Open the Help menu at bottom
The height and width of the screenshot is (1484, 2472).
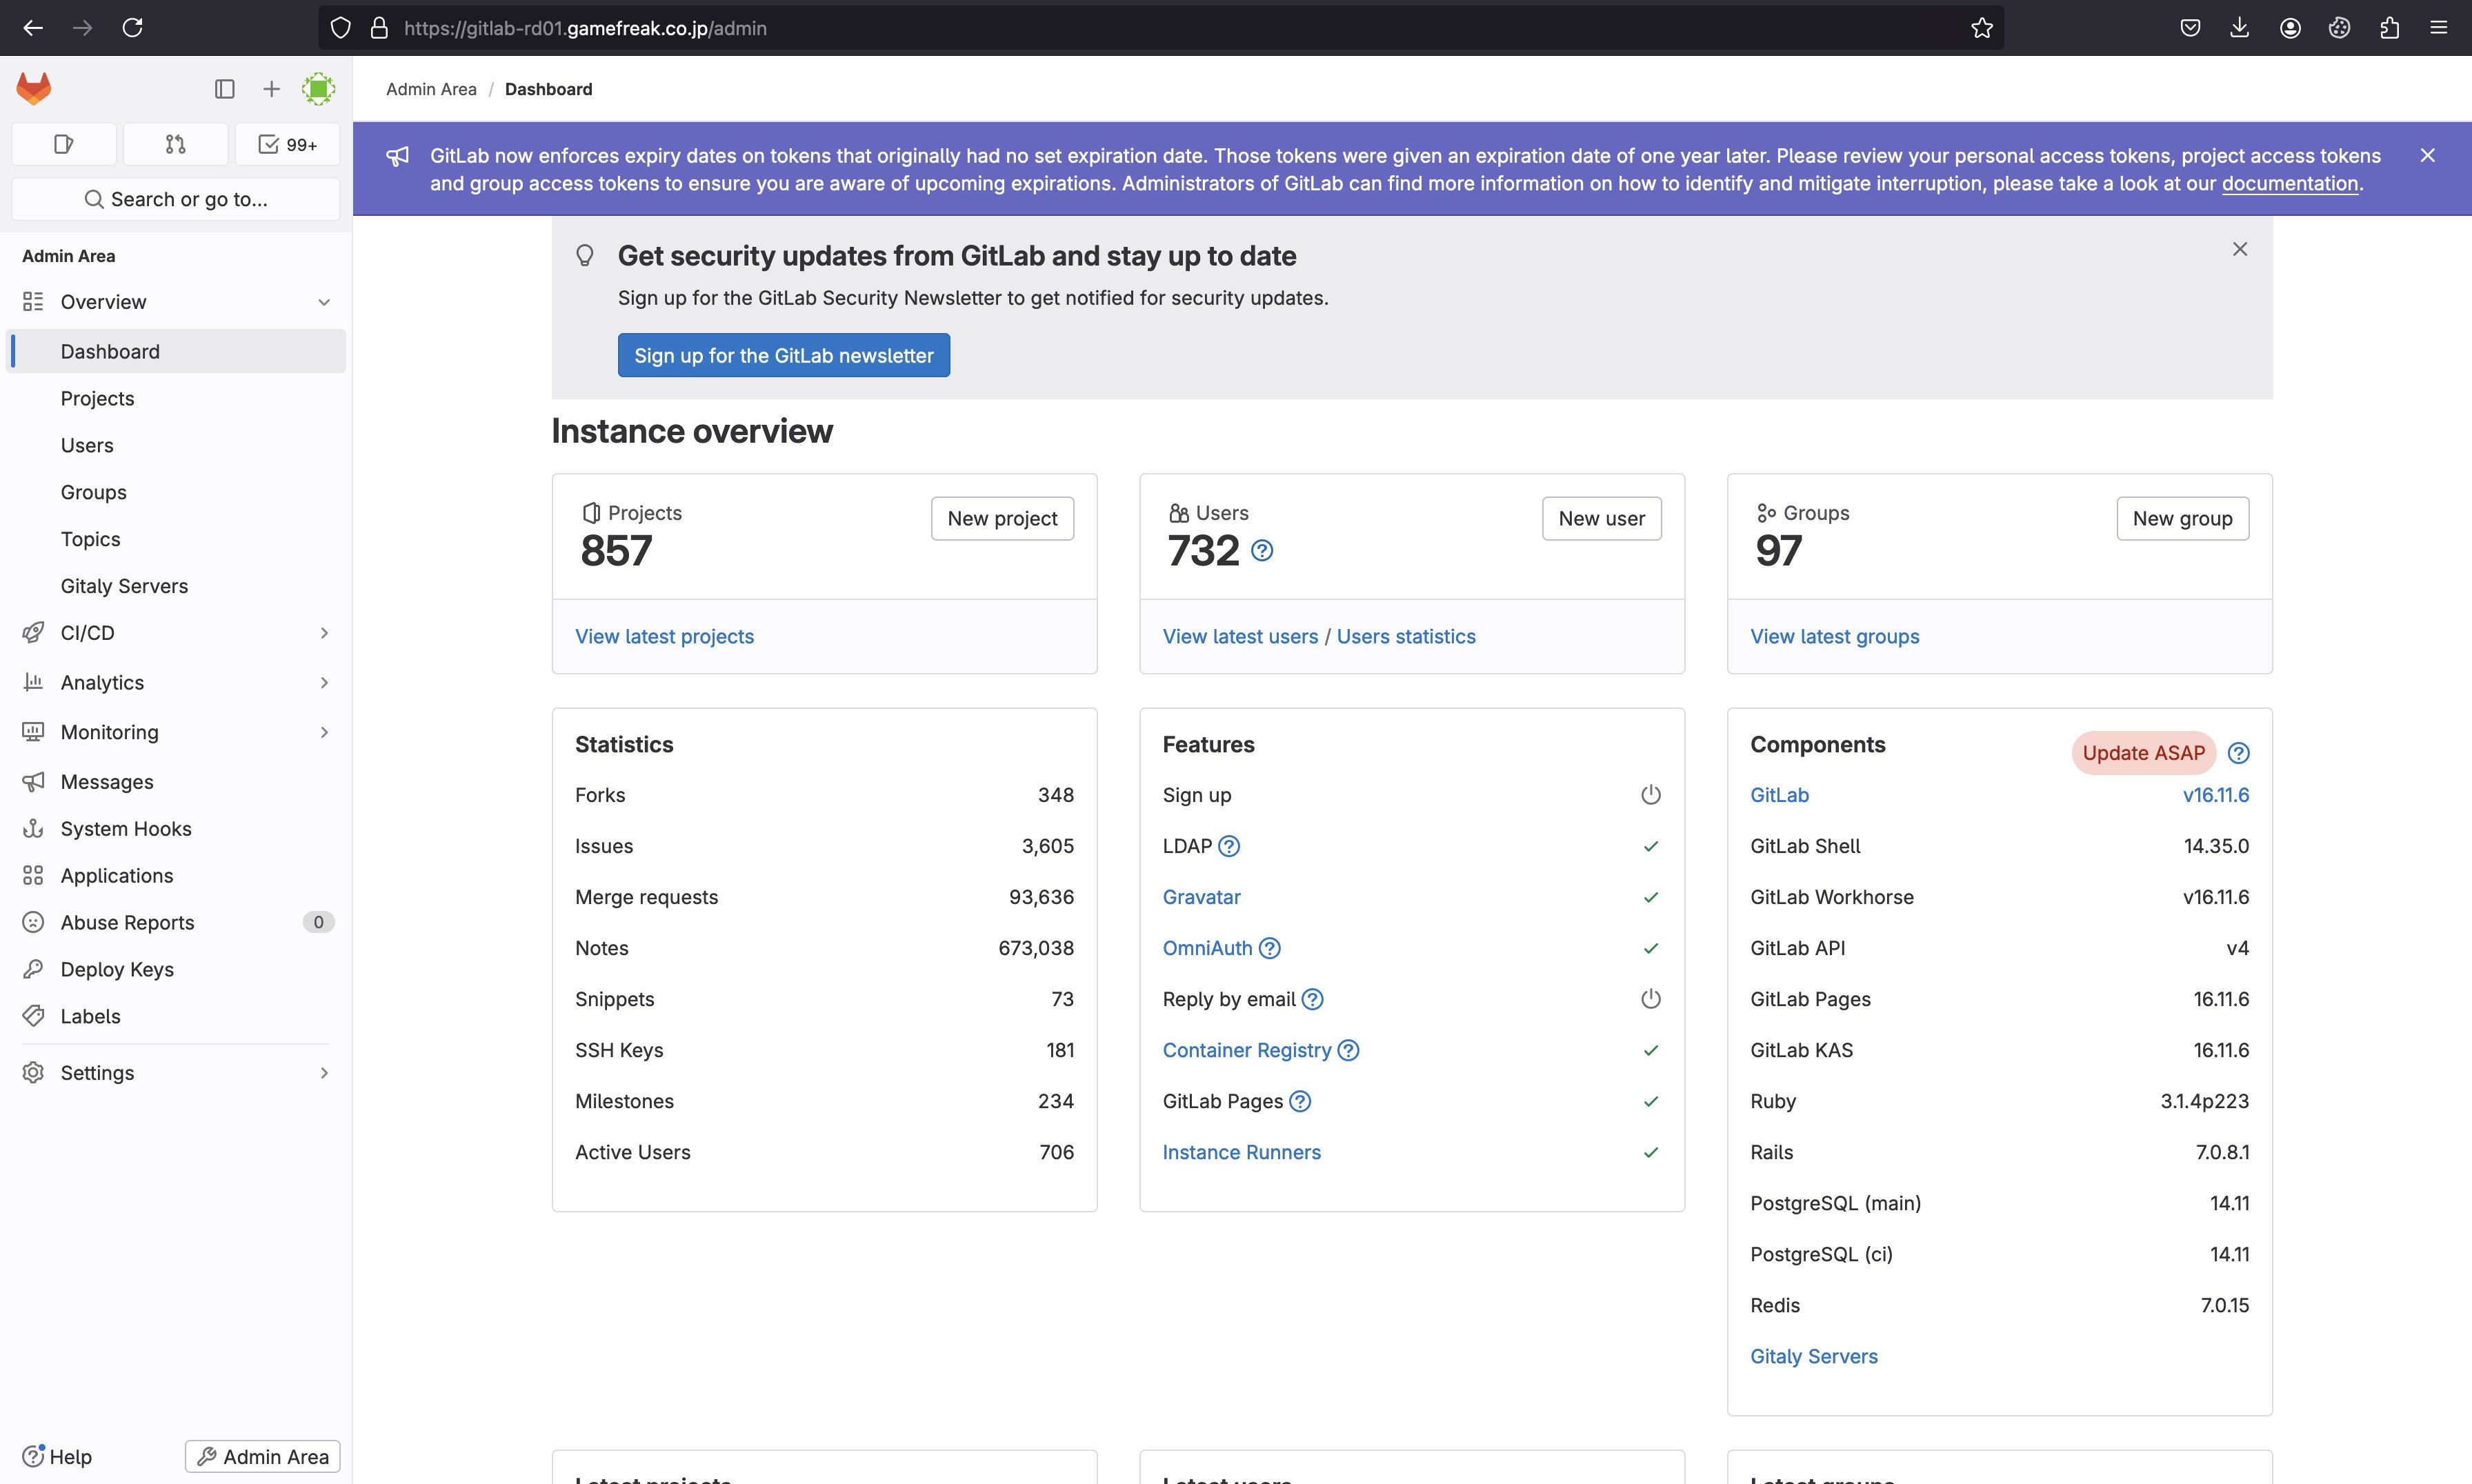click(x=57, y=1457)
